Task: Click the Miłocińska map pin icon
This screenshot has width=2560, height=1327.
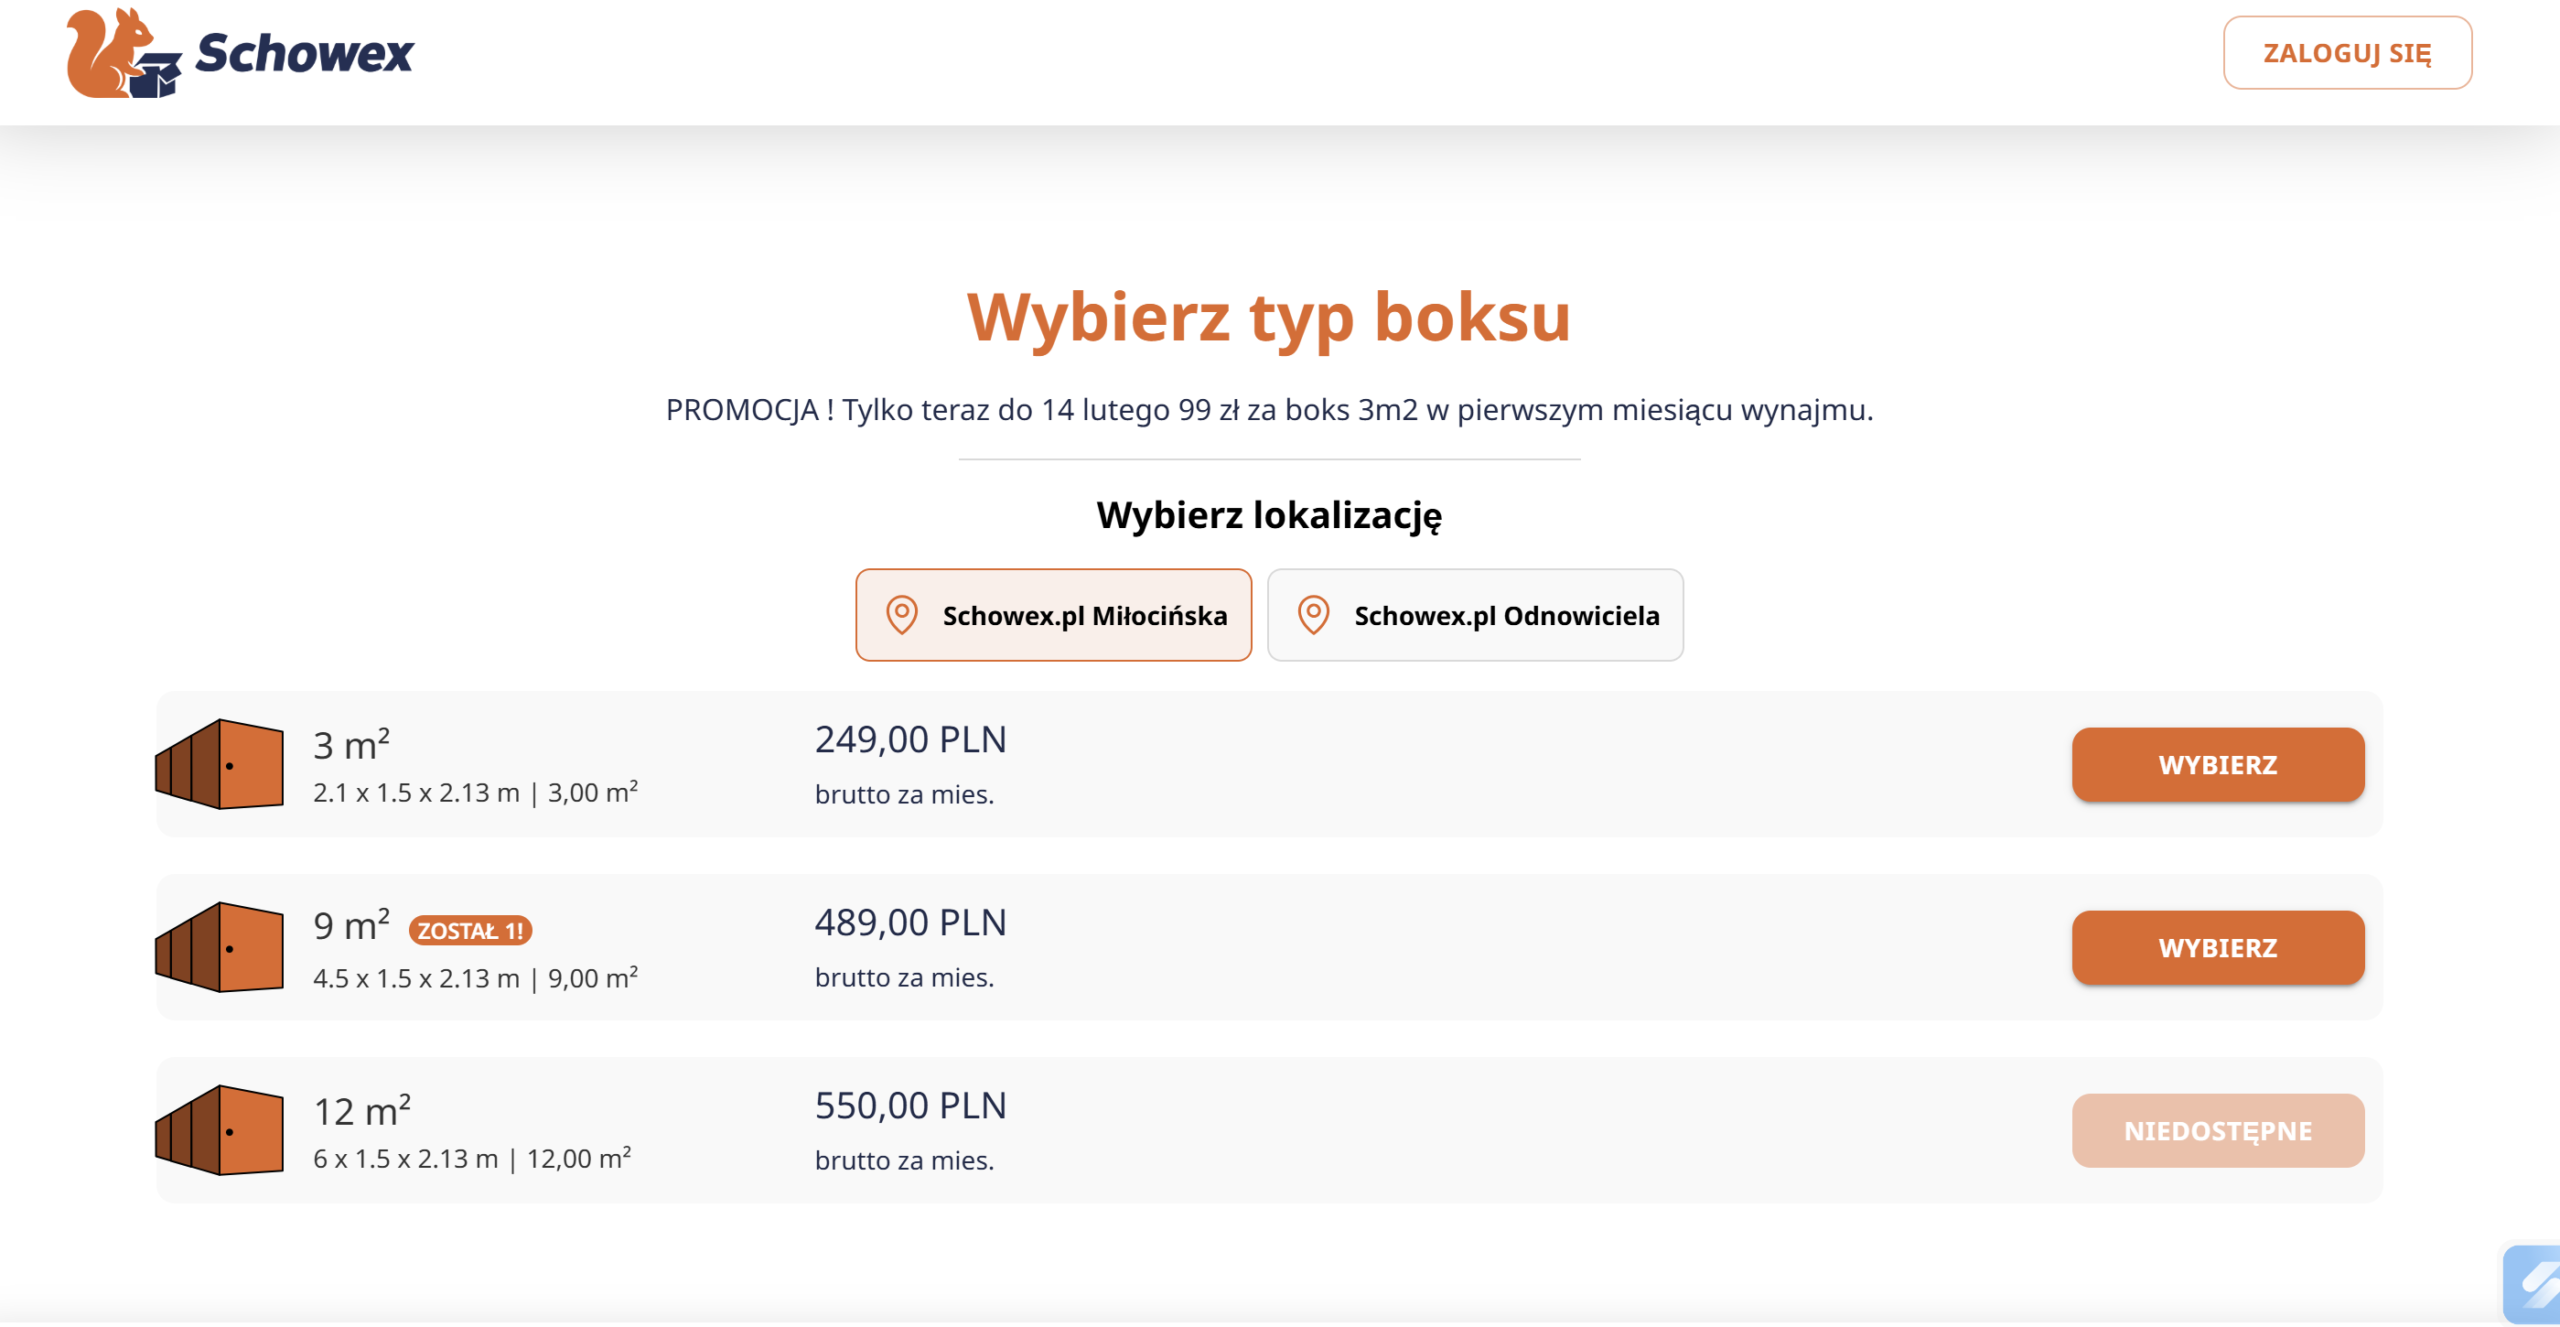Action: coord(901,615)
